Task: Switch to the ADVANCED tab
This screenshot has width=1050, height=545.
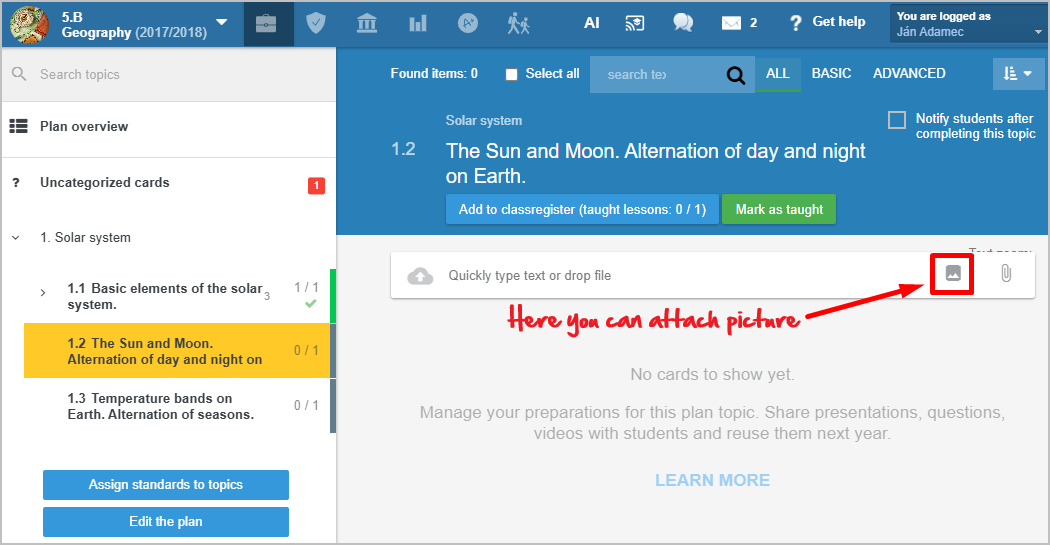Action: tap(908, 74)
